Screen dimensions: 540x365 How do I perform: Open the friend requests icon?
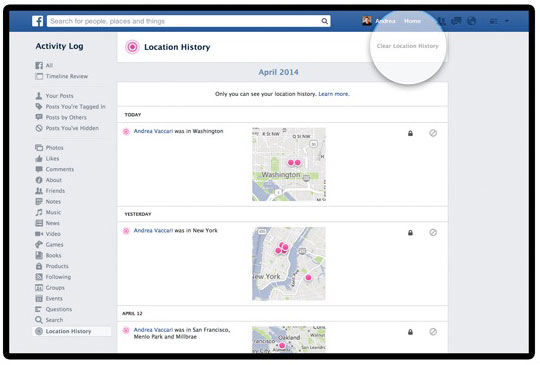tap(442, 21)
